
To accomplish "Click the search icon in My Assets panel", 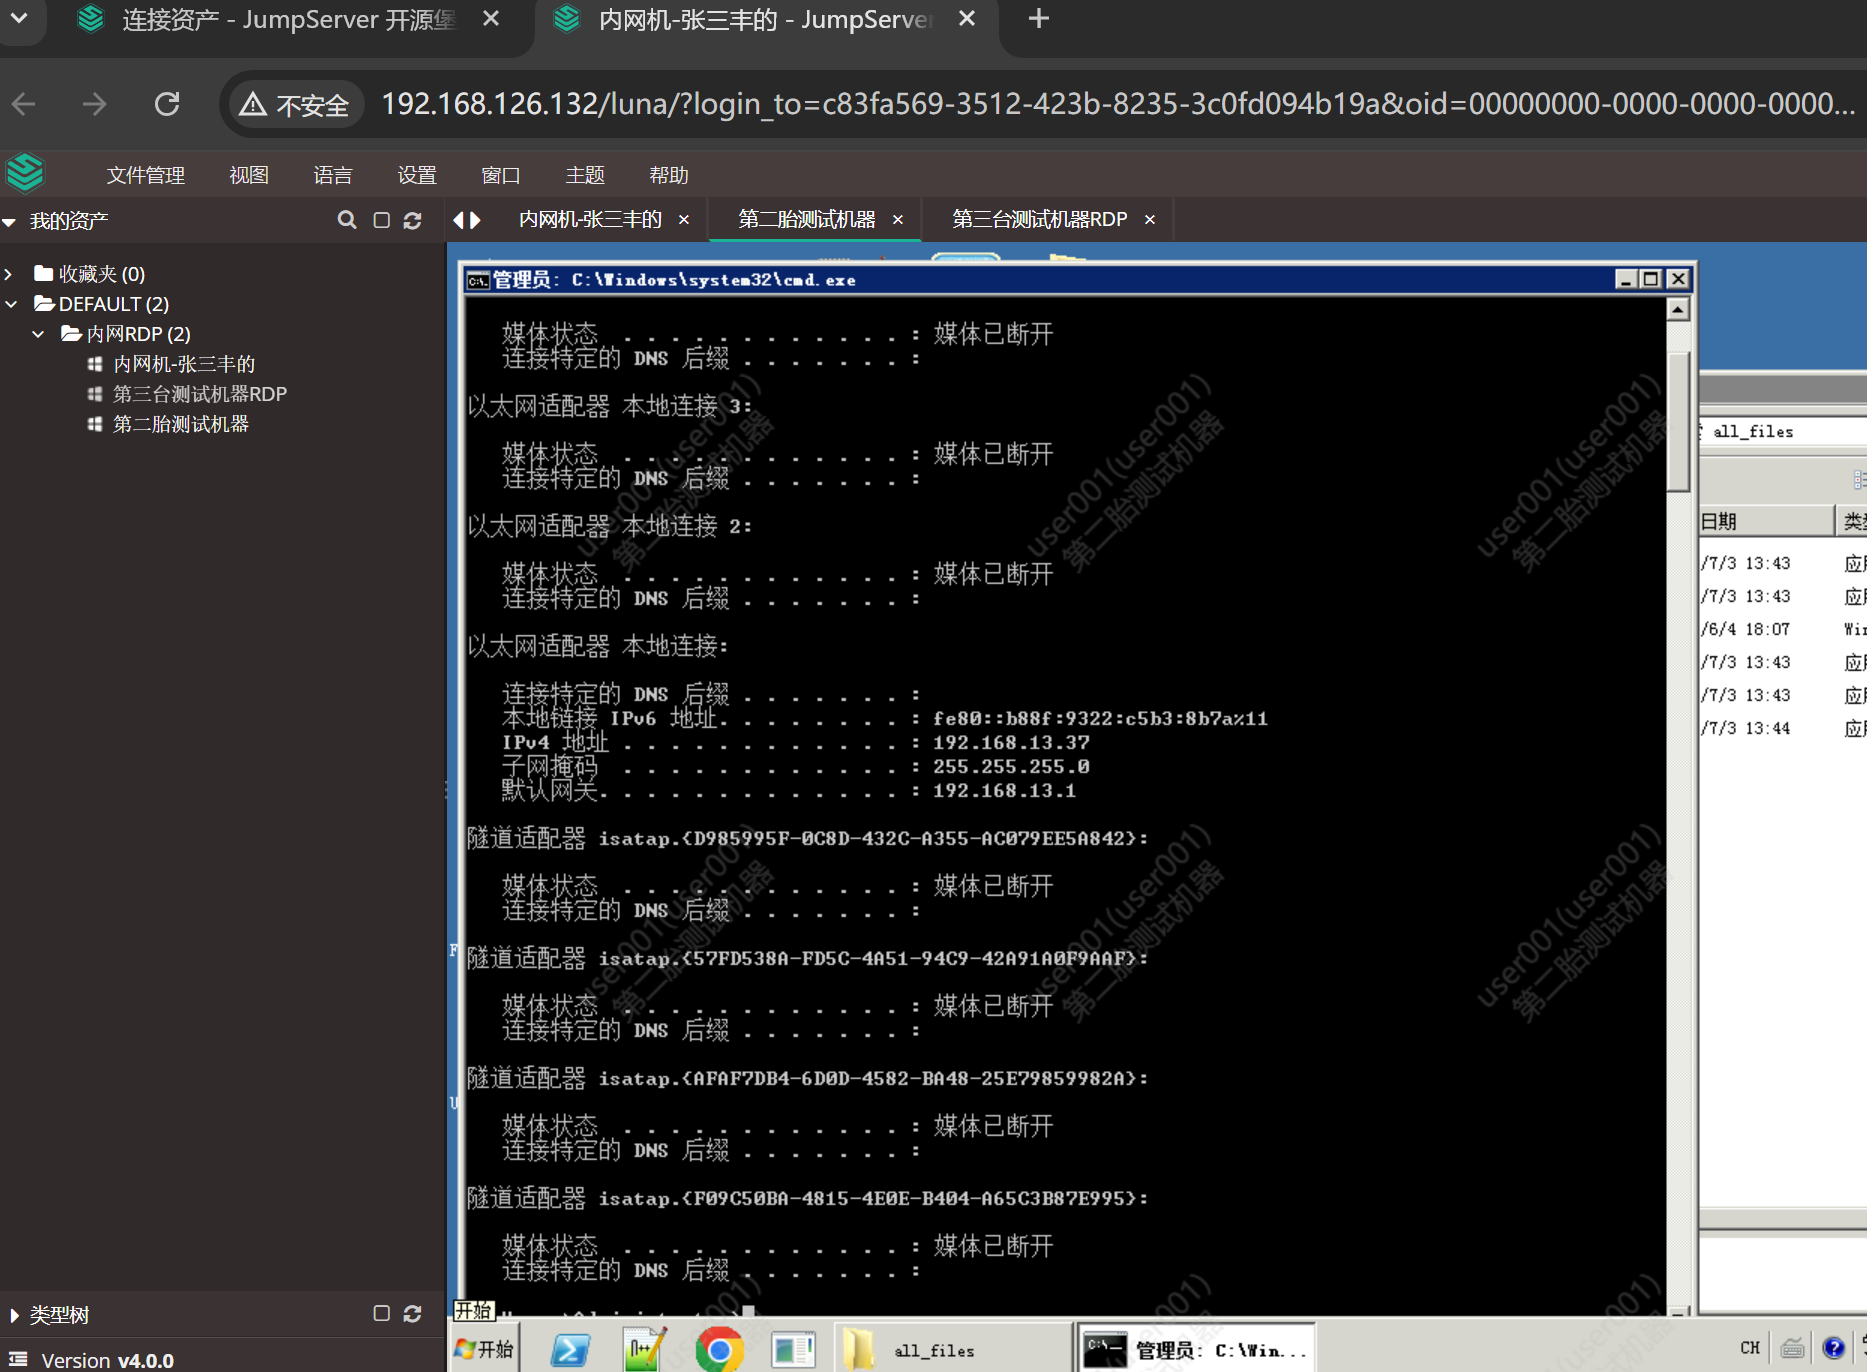I will (347, 220).
